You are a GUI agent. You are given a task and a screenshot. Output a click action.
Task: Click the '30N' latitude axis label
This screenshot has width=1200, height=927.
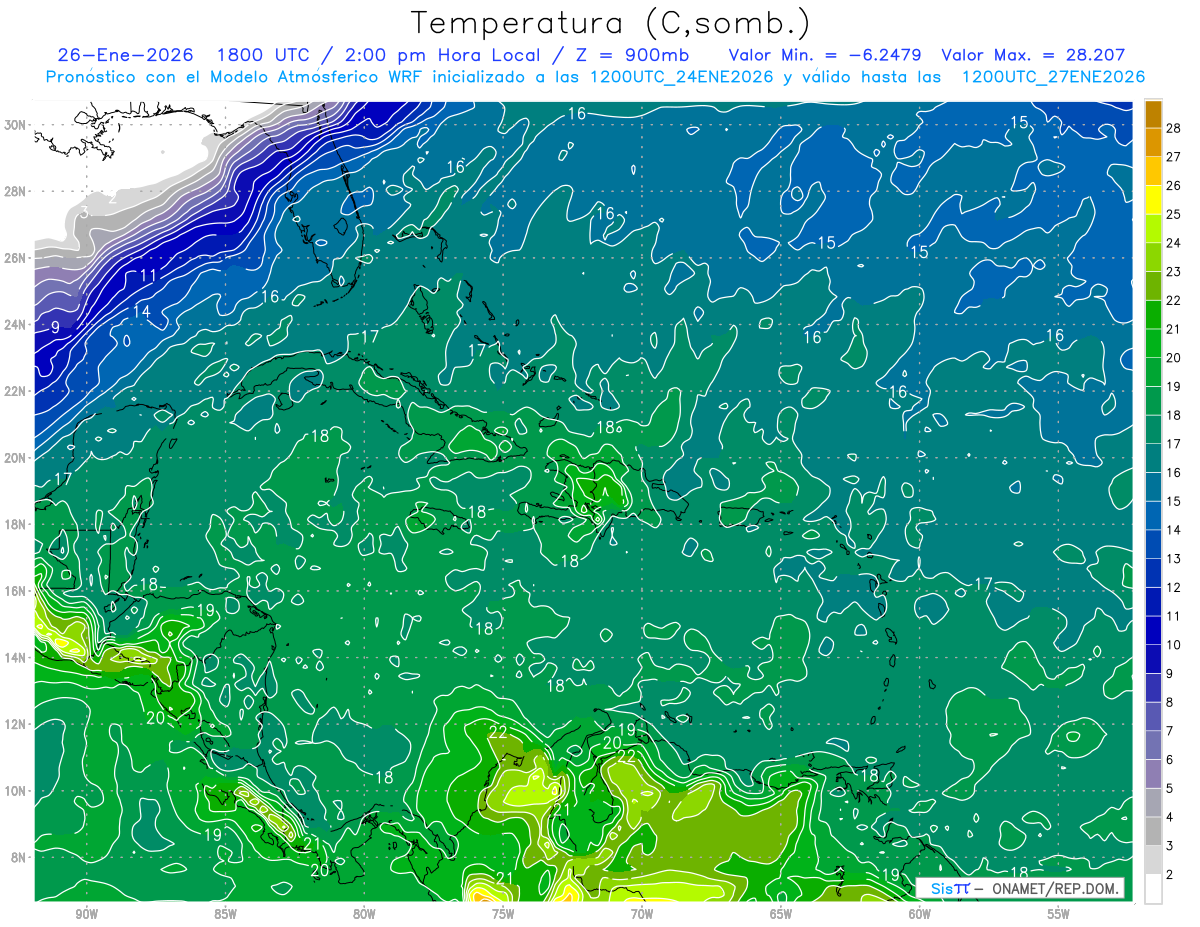[14, 125]
